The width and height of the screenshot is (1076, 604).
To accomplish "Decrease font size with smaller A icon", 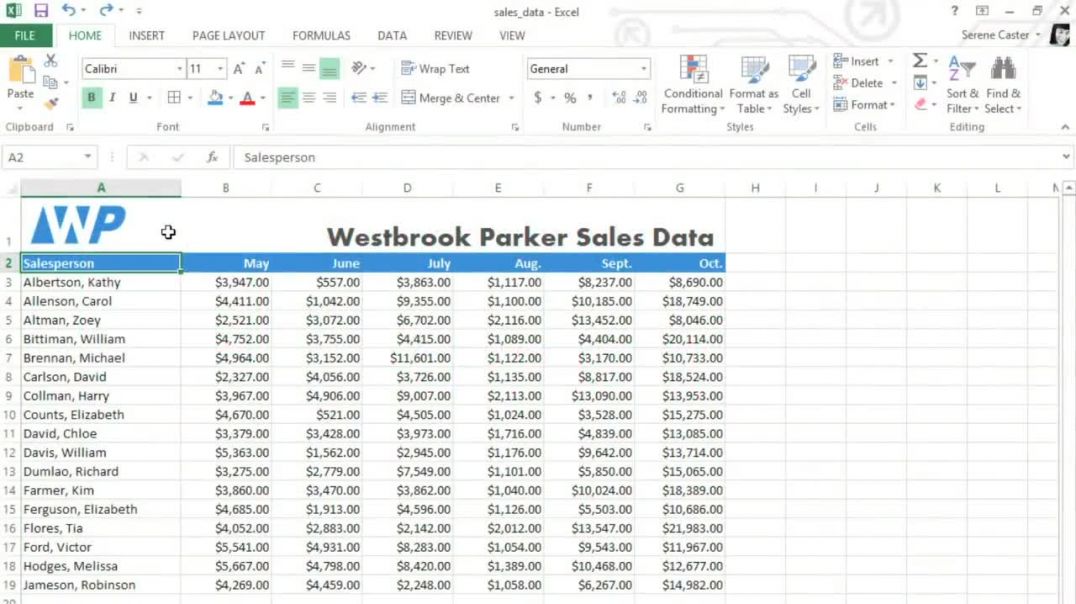I will click(x=259, y=69).
